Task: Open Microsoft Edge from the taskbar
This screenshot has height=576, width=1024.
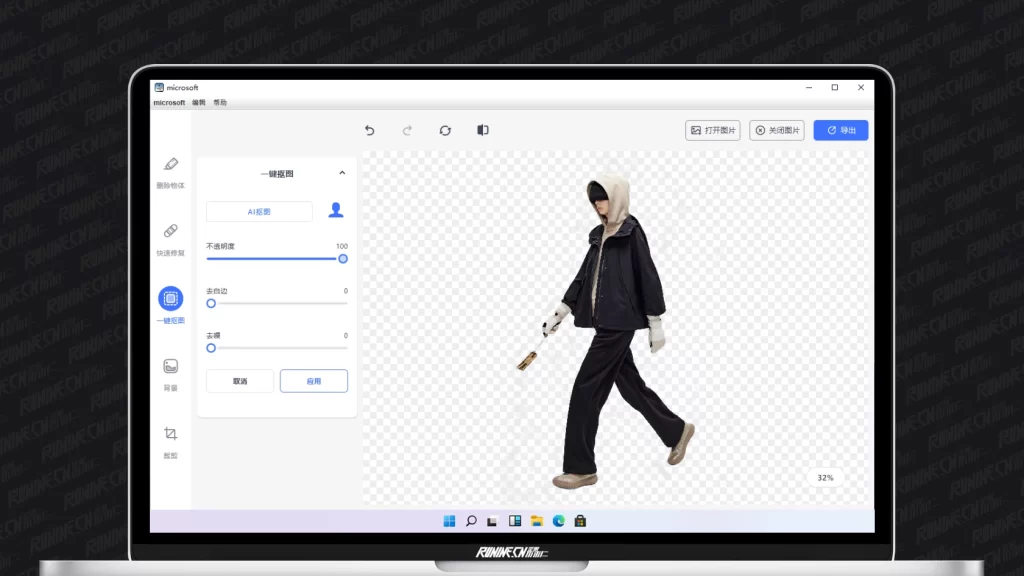Action: tap(559, 521)
